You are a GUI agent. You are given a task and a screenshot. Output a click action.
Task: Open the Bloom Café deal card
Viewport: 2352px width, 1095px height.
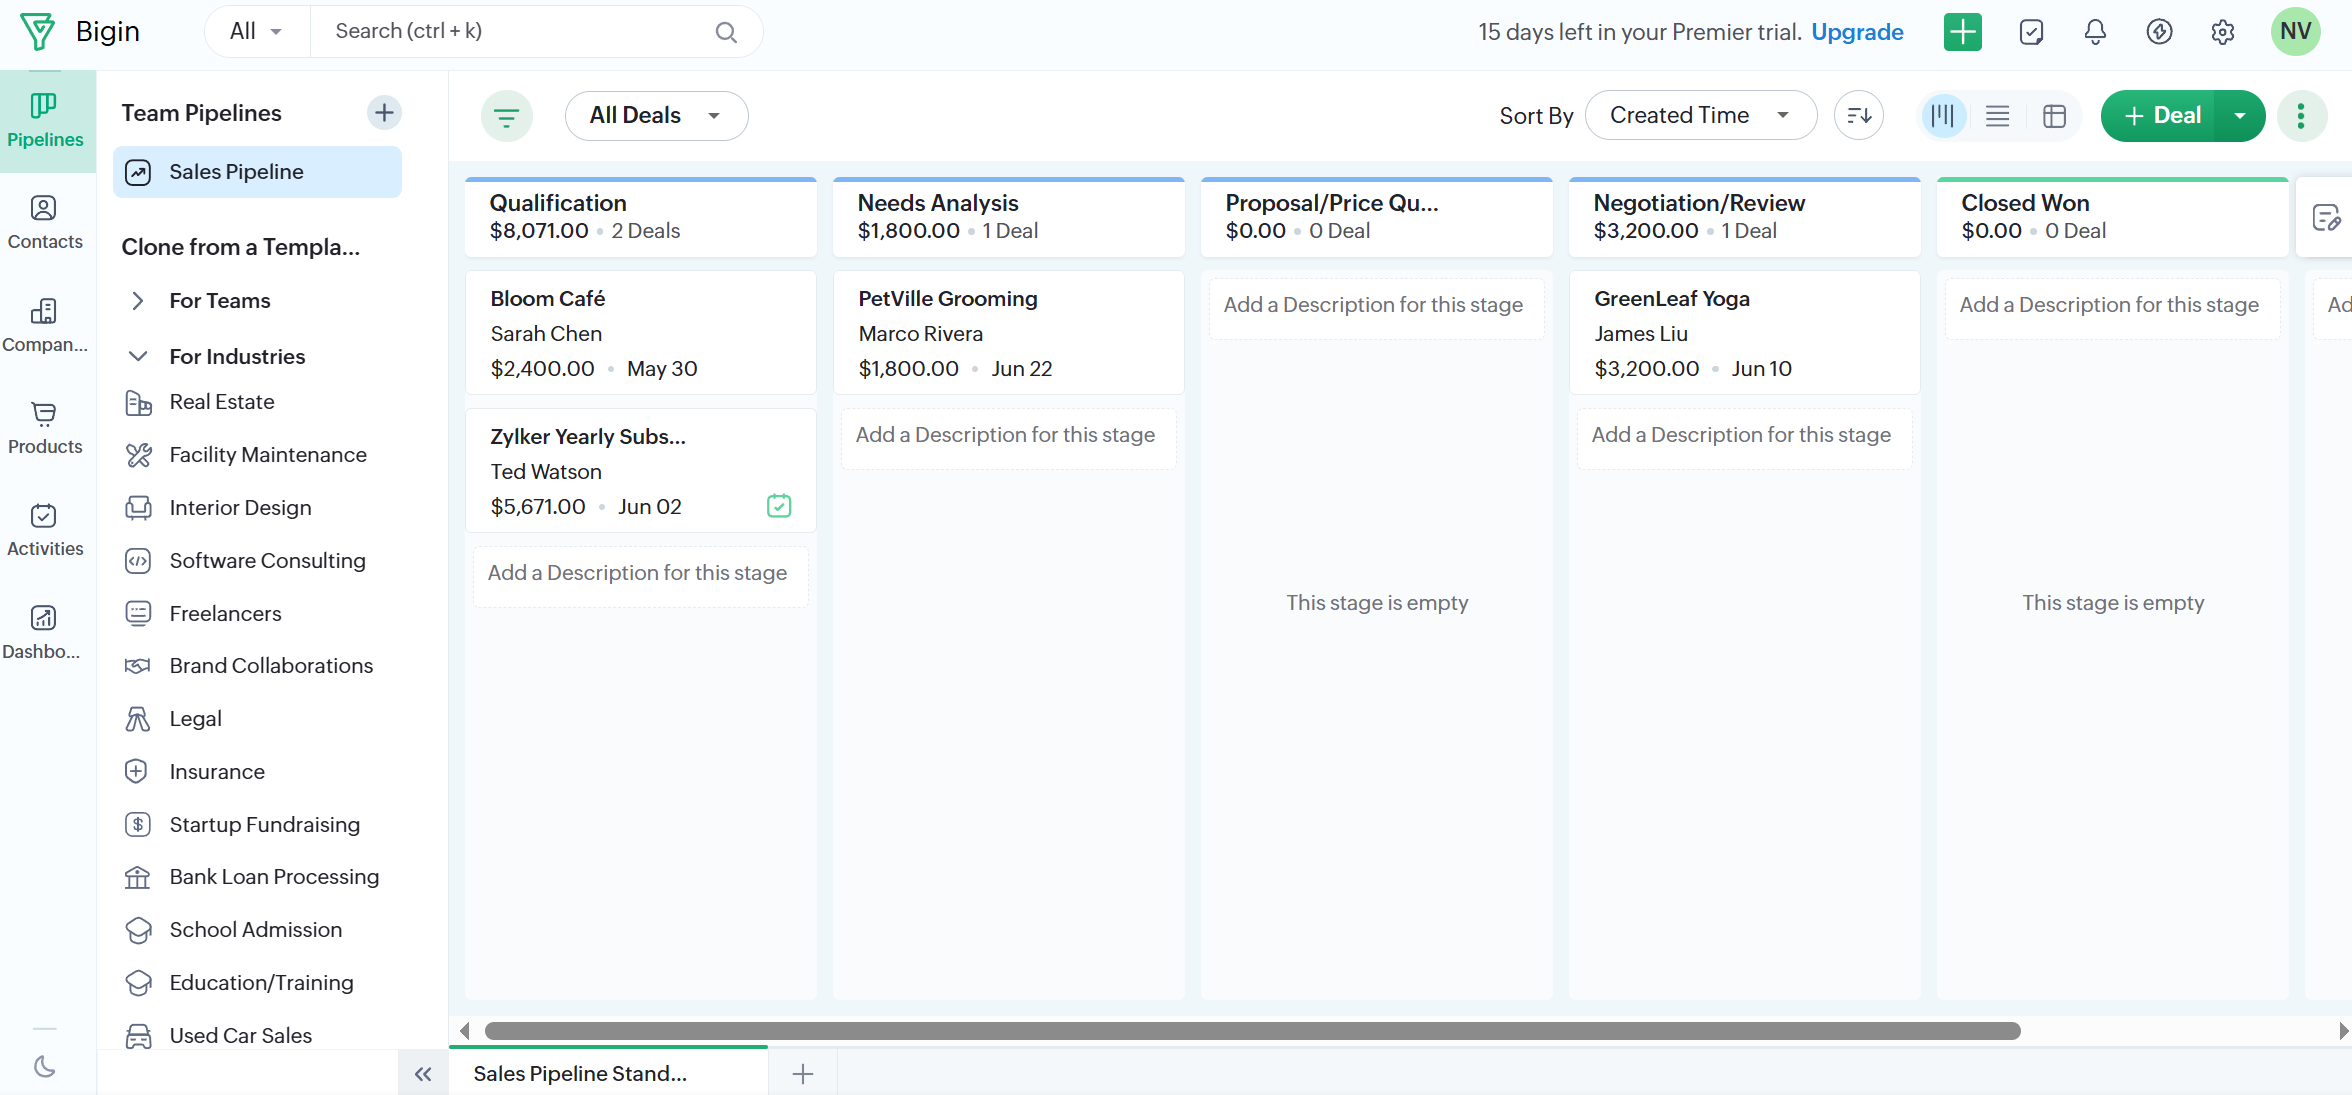point(641,333)
